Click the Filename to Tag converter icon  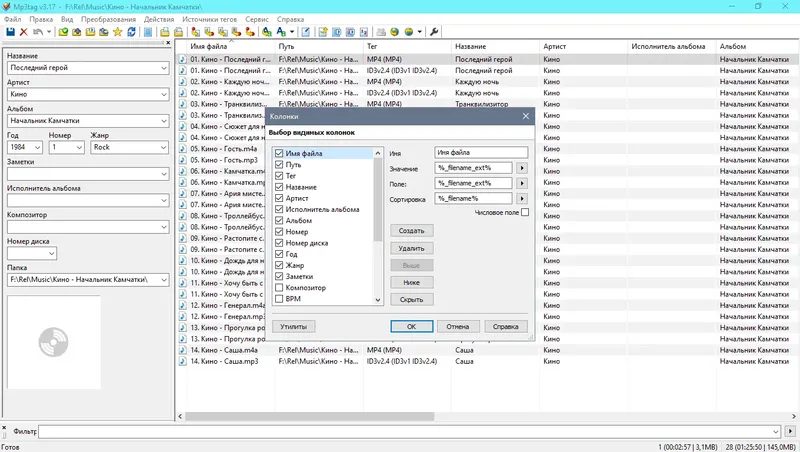coord(209,32)
